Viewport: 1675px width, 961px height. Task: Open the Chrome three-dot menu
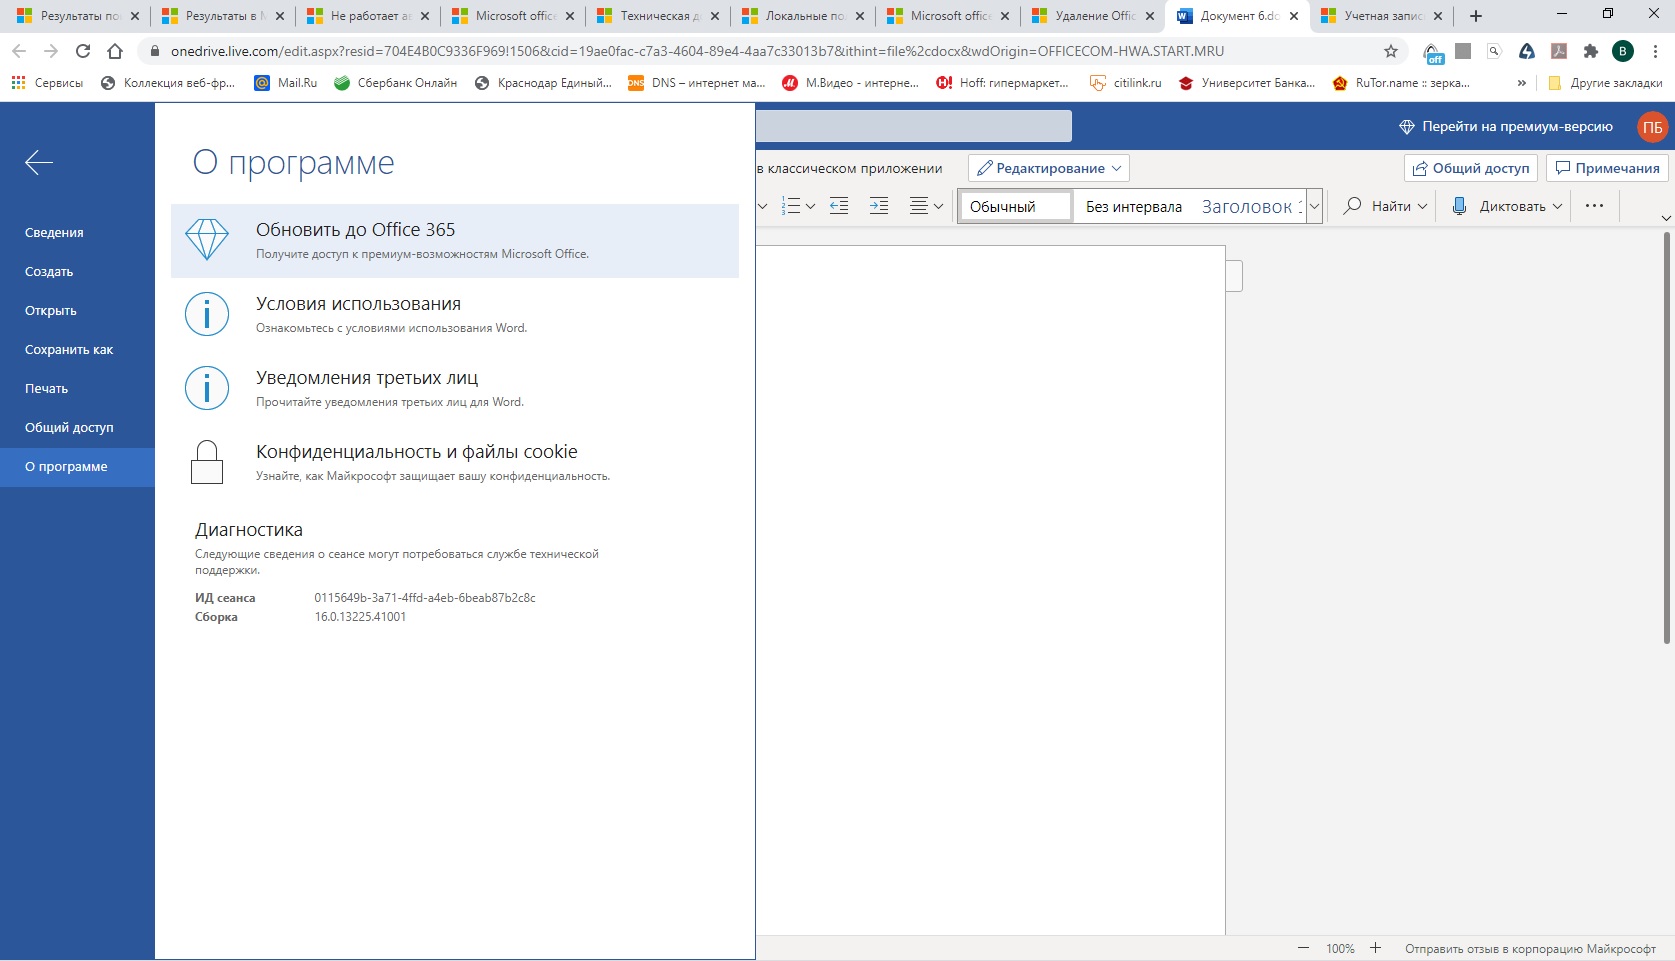[1655, 51]
